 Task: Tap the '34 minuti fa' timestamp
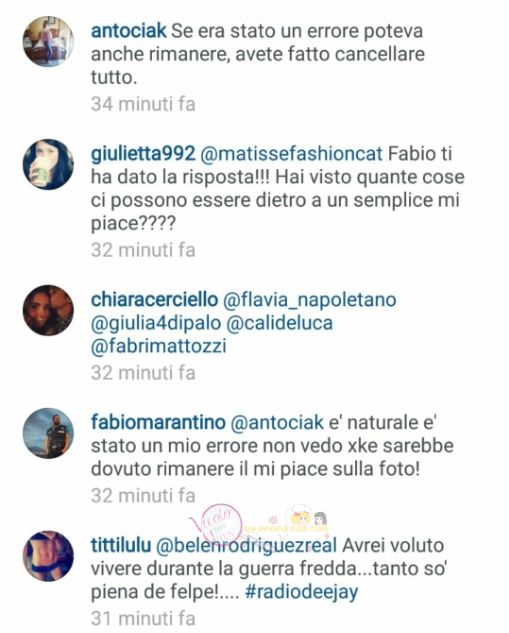click(143, 104)
